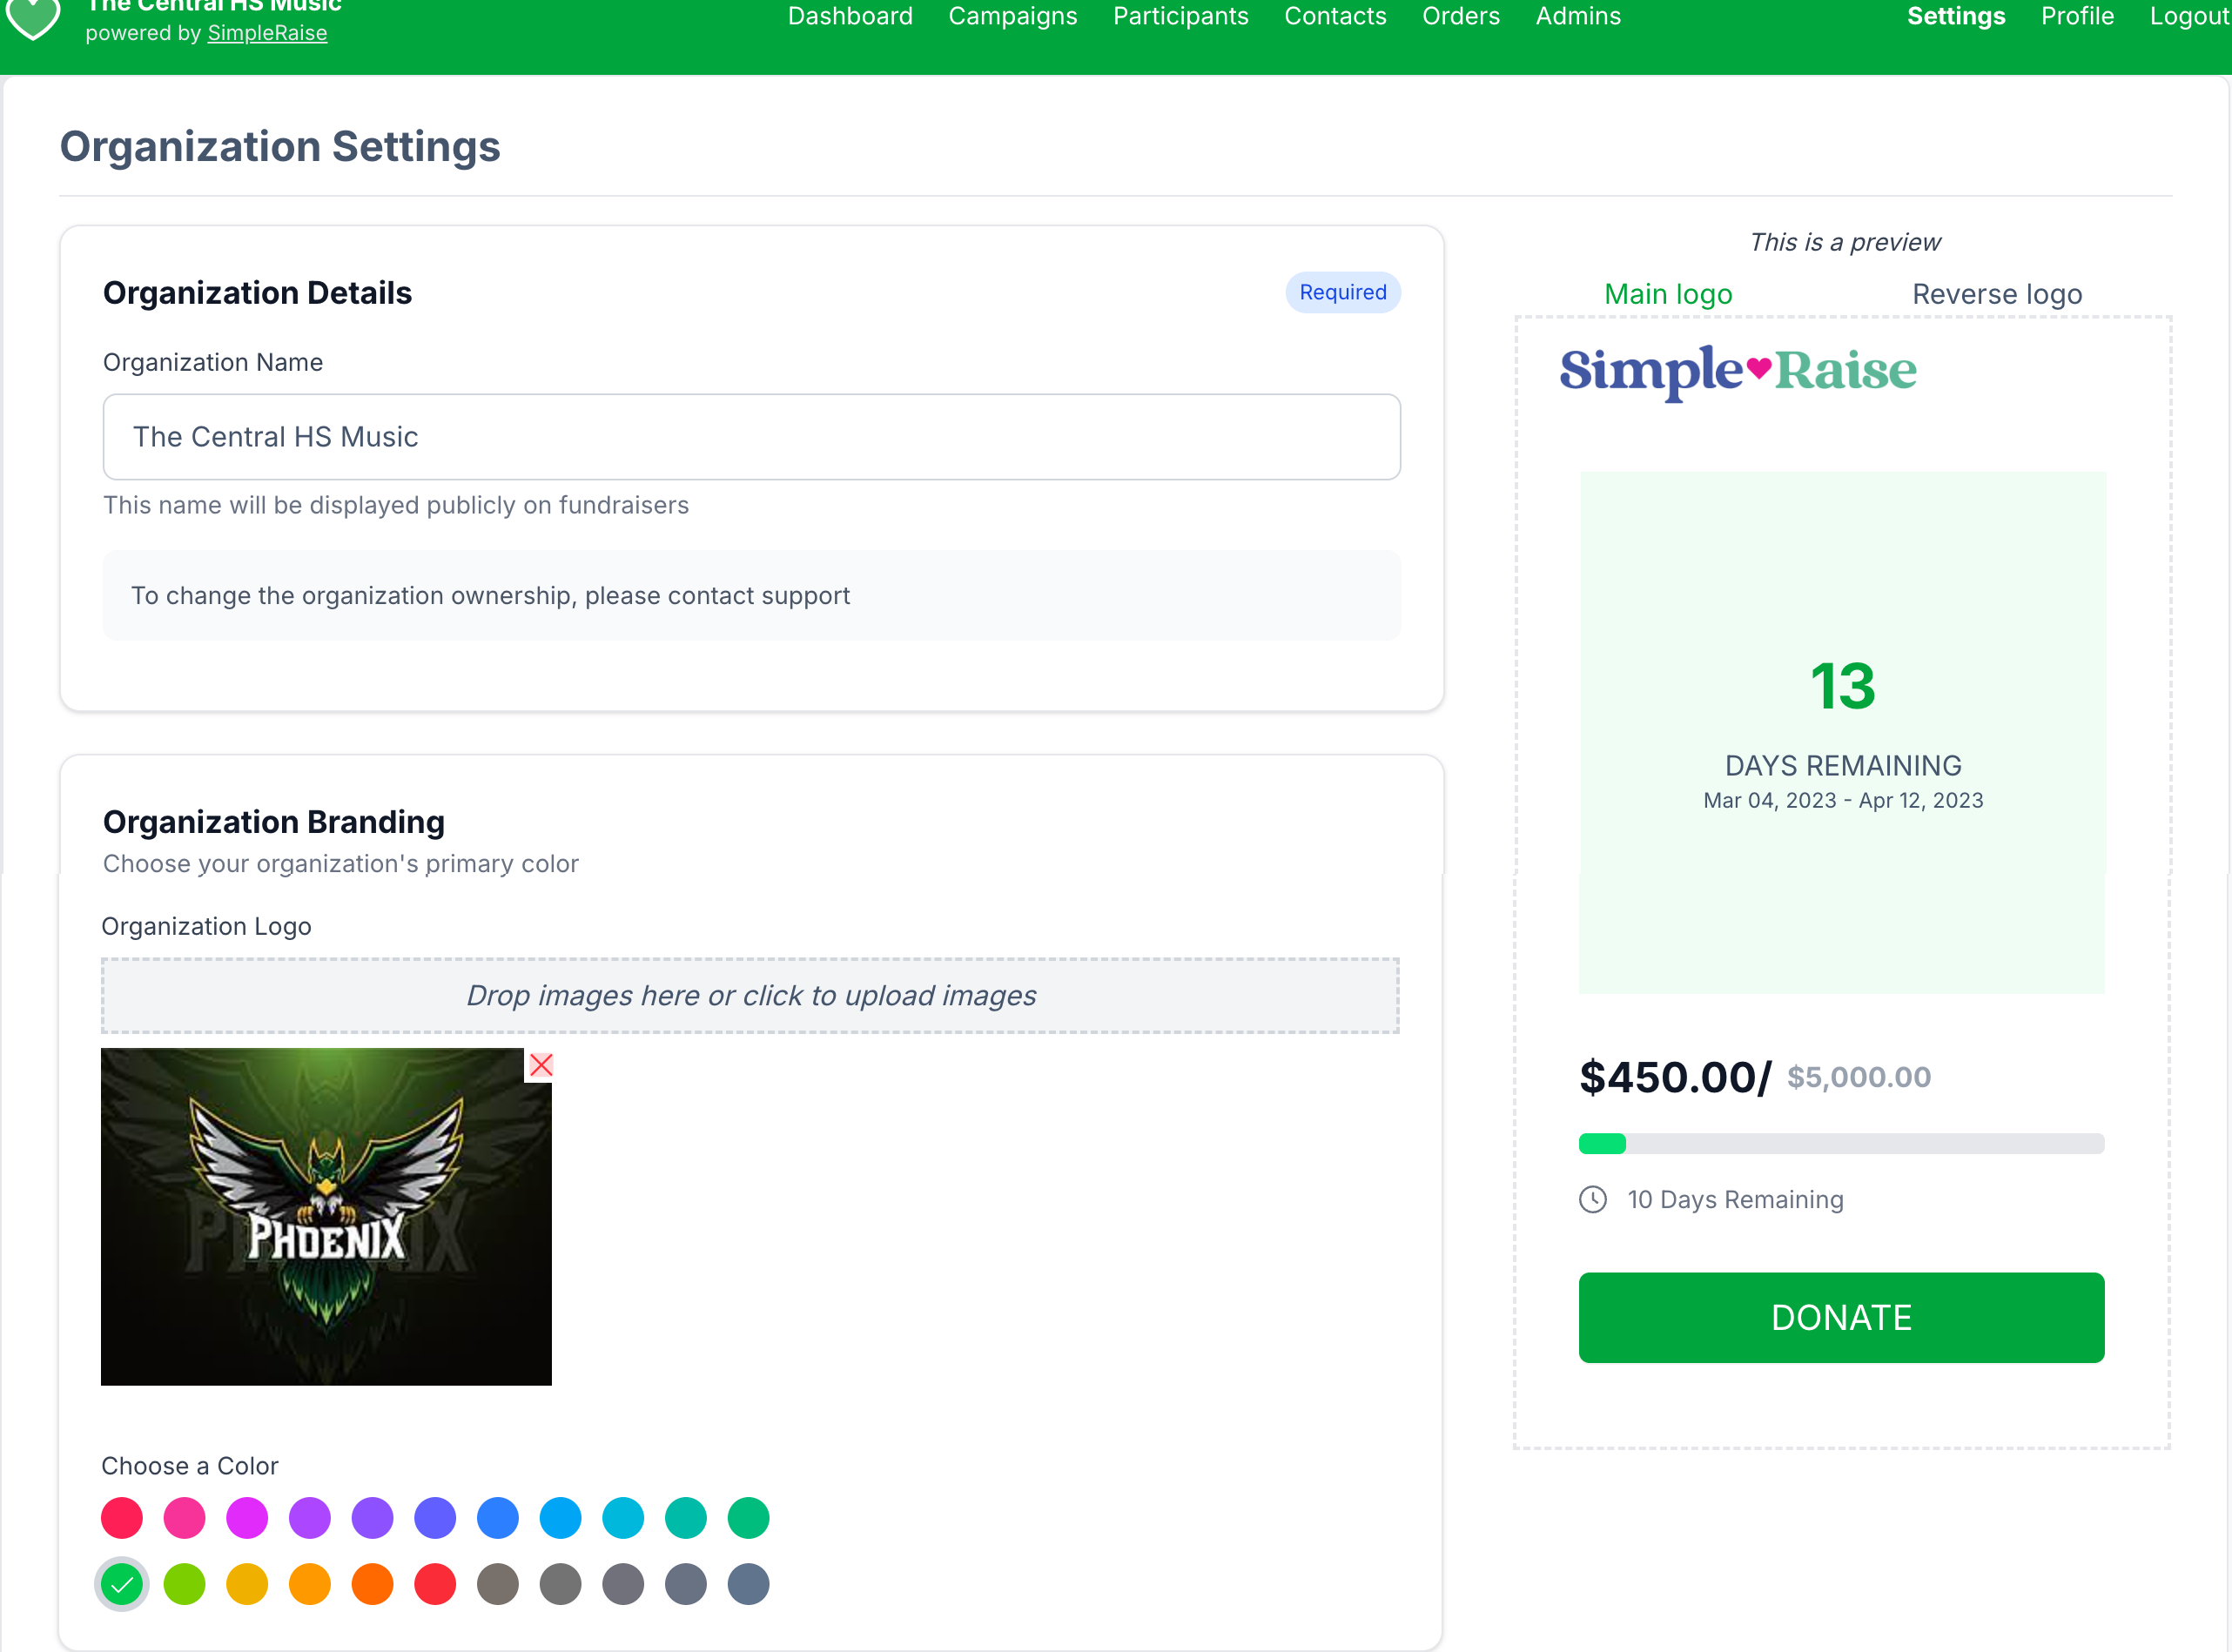The width and height of the screenshot is (2232, 1652).
Task: Select the Phoenix logo thumbnail
Action: [x=326, y=1216]
